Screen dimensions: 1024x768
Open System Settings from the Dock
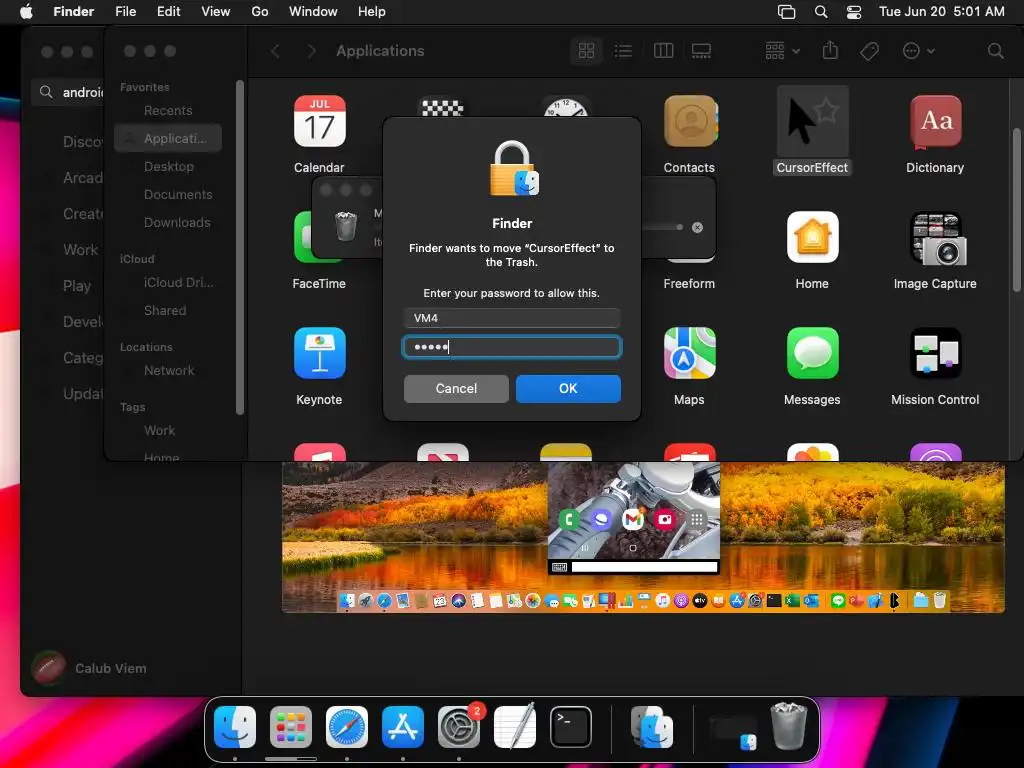point(458,727)
